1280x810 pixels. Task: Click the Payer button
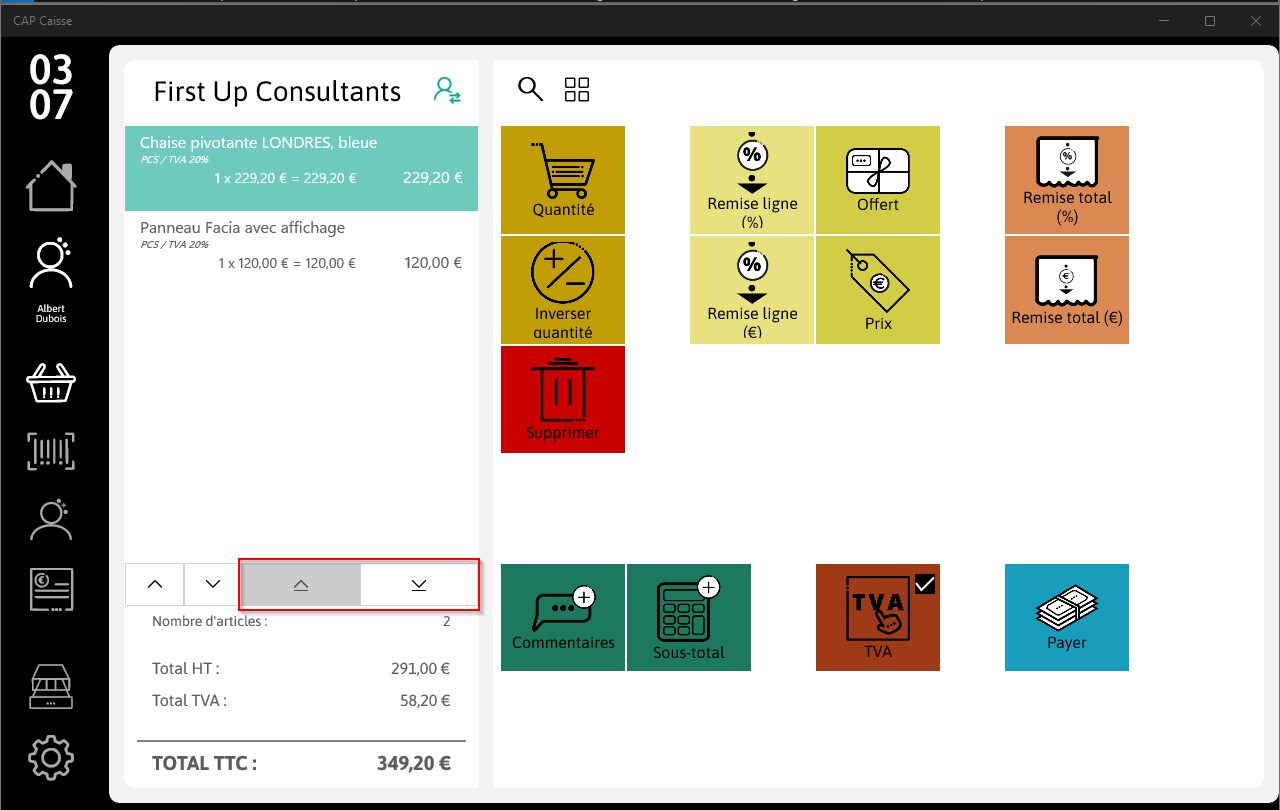point(1067,617)
